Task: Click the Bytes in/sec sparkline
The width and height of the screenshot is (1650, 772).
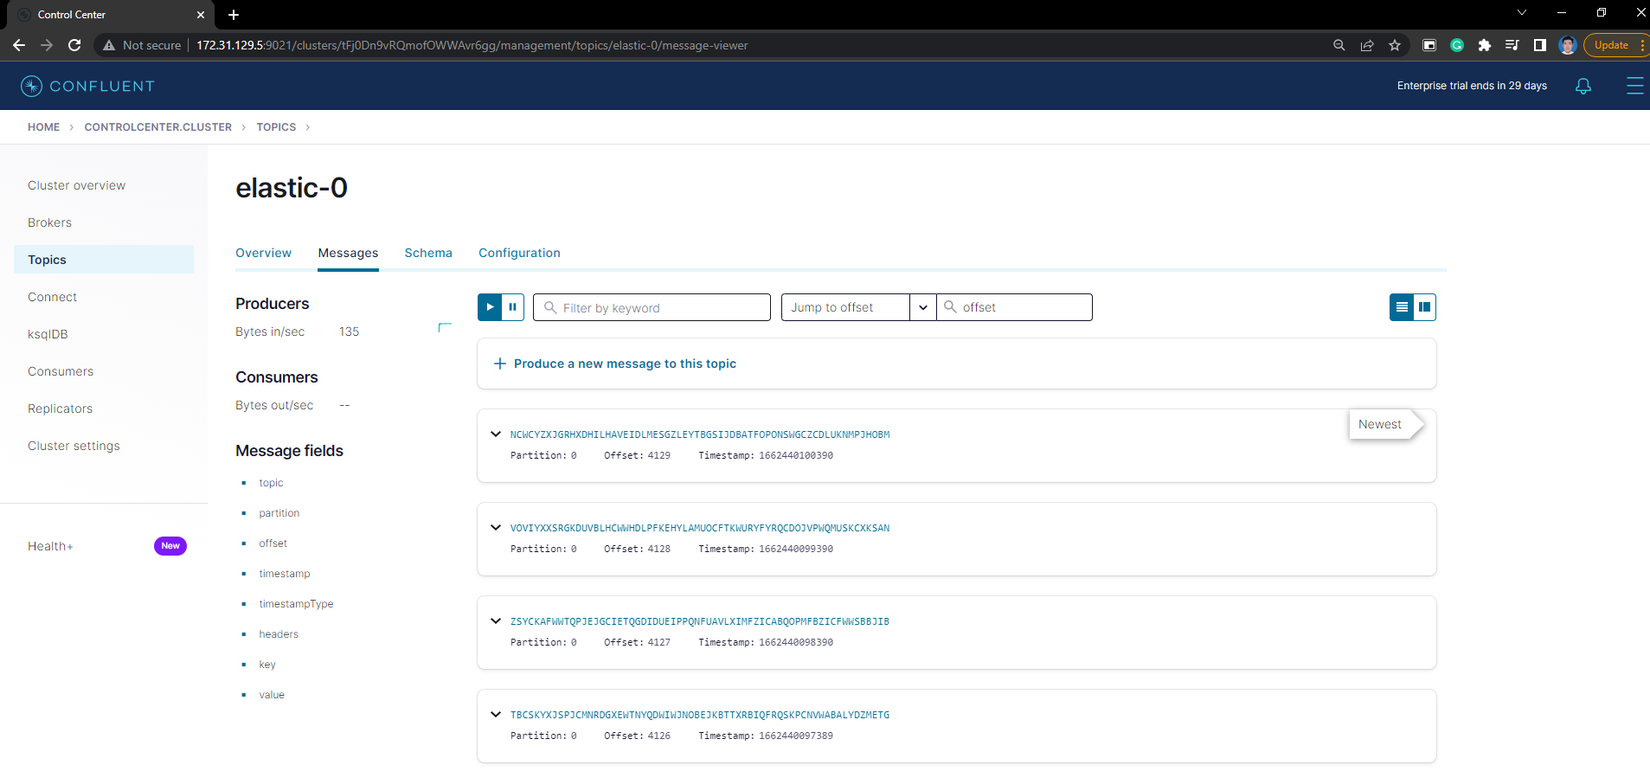Action: (445, 328)
